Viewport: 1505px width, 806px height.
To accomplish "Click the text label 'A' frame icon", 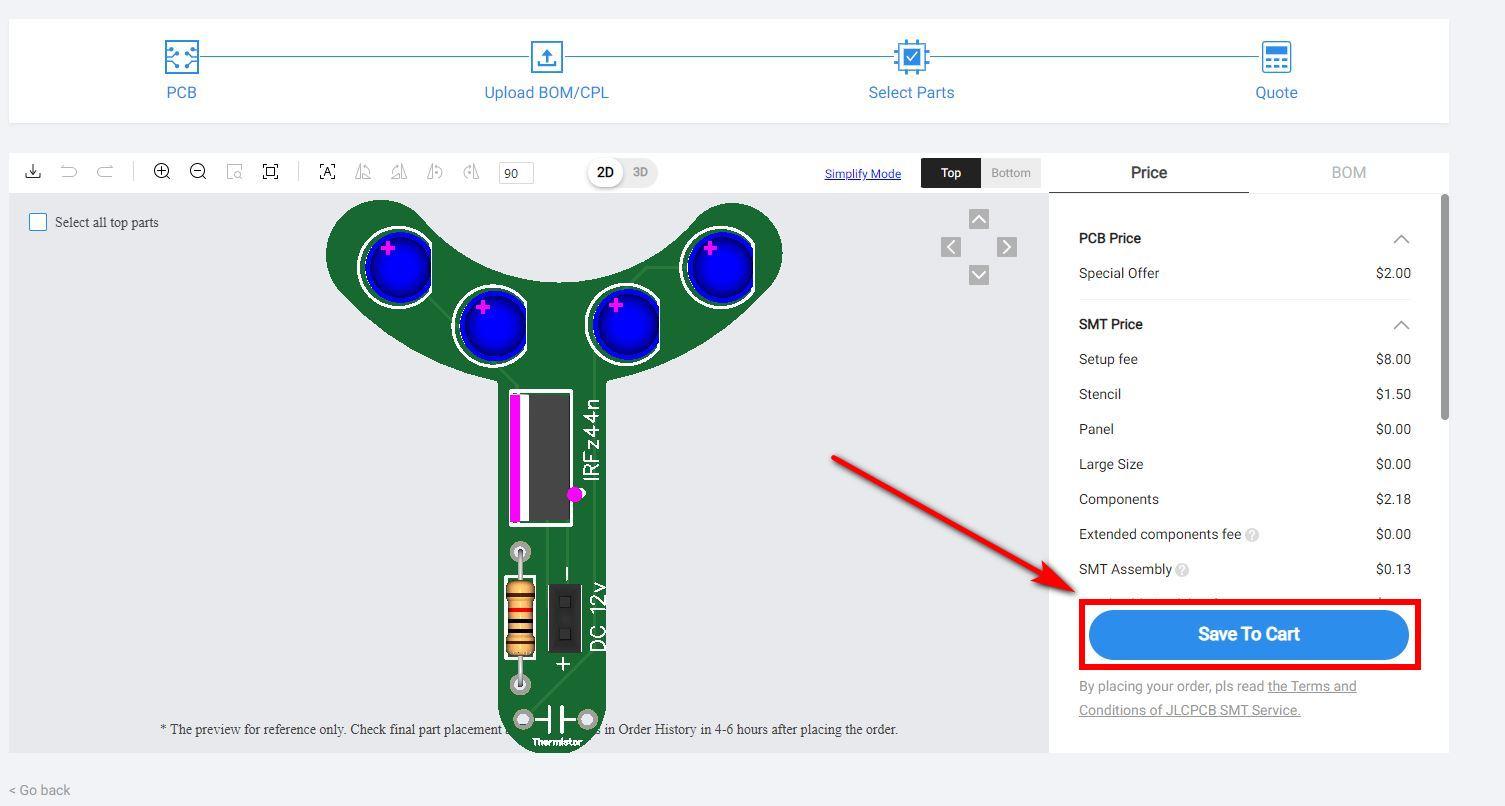I will tap(327, 172).
